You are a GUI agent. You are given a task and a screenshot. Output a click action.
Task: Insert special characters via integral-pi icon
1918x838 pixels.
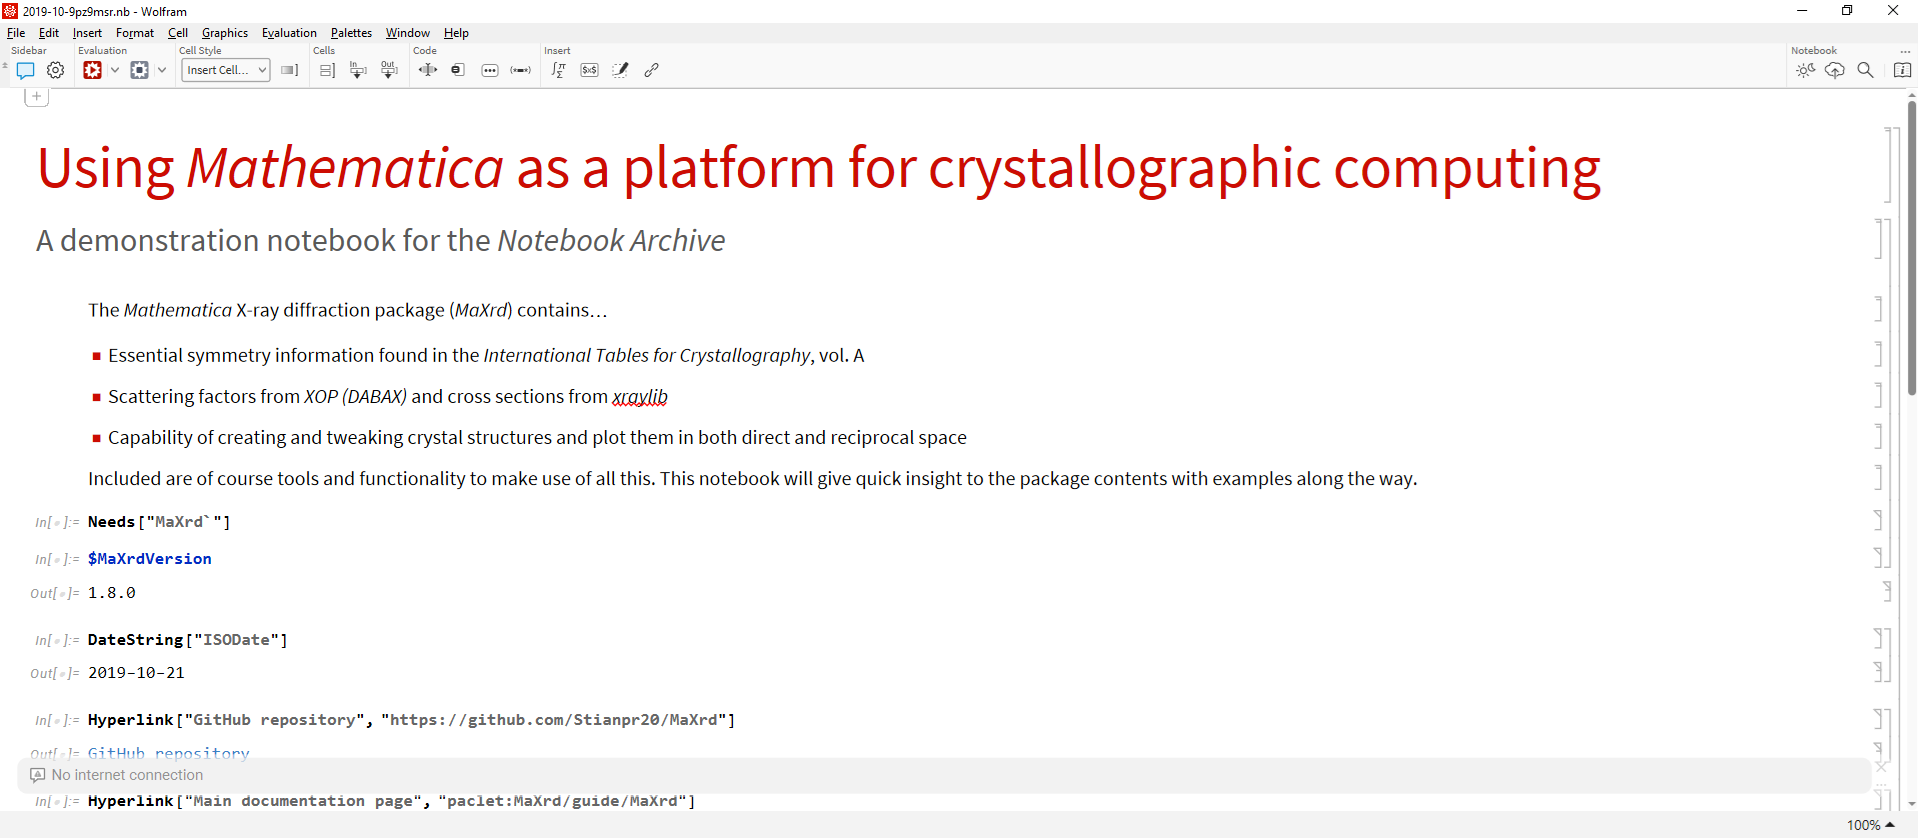point(559,70)
